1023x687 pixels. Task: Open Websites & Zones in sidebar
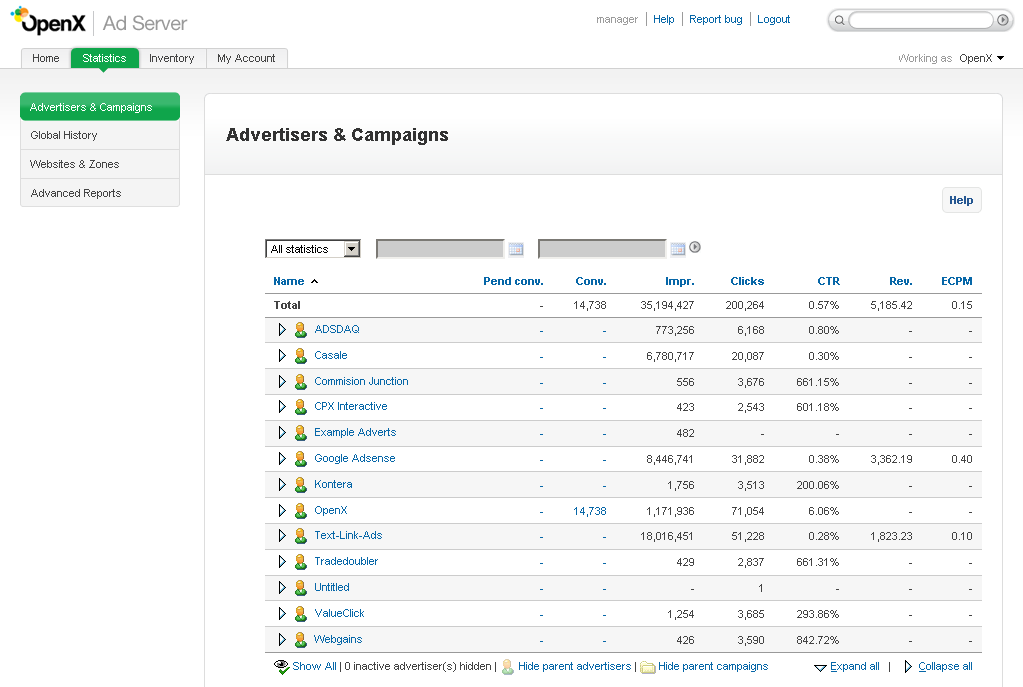pos(75,164)
